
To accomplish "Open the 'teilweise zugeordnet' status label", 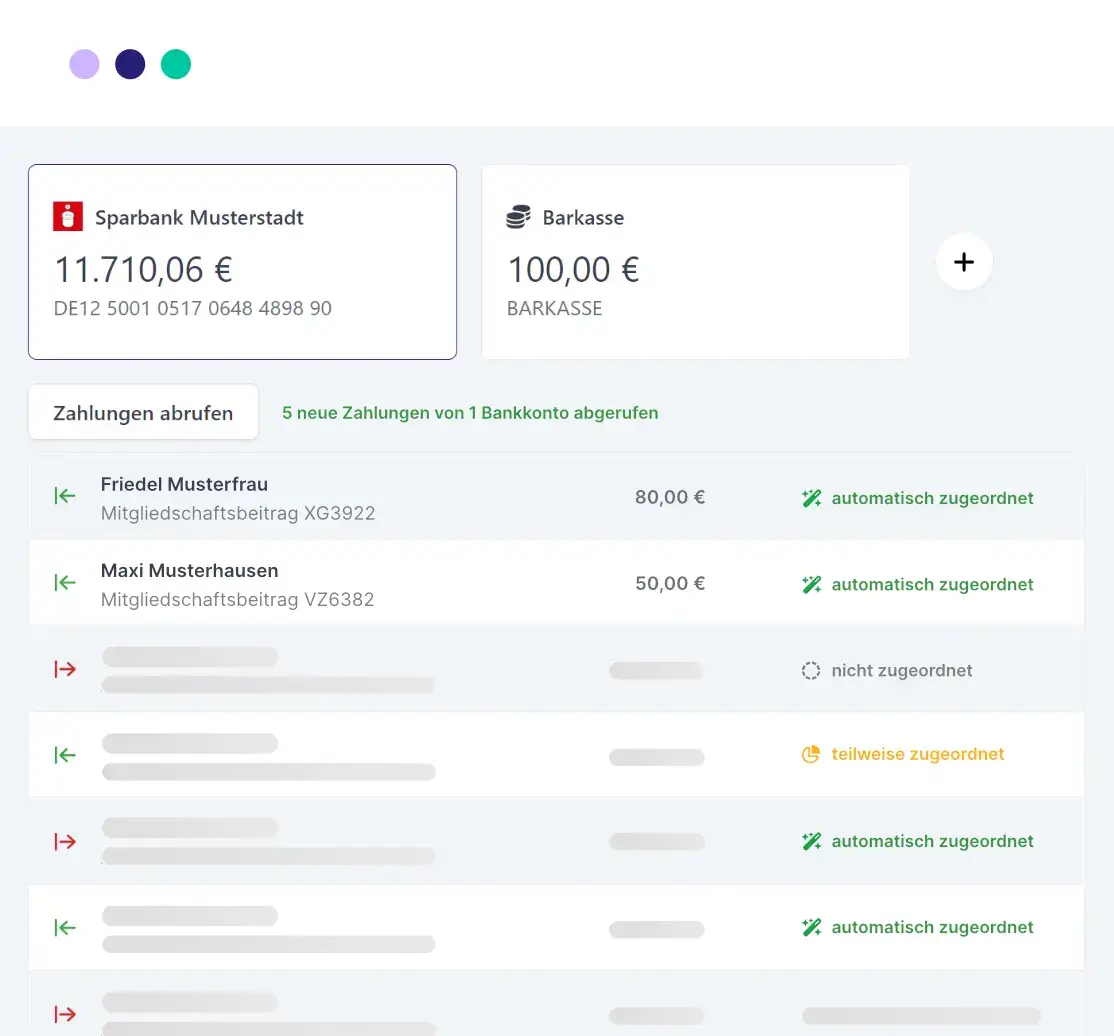I will pyautogui.click(x=917, y=754).
